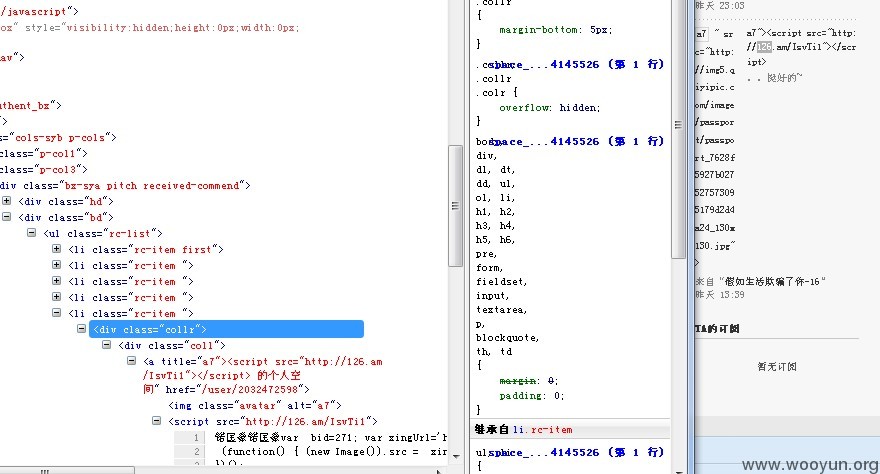Select the class="p-col3" row
880x474 pixels.
(x=44, y=169)
